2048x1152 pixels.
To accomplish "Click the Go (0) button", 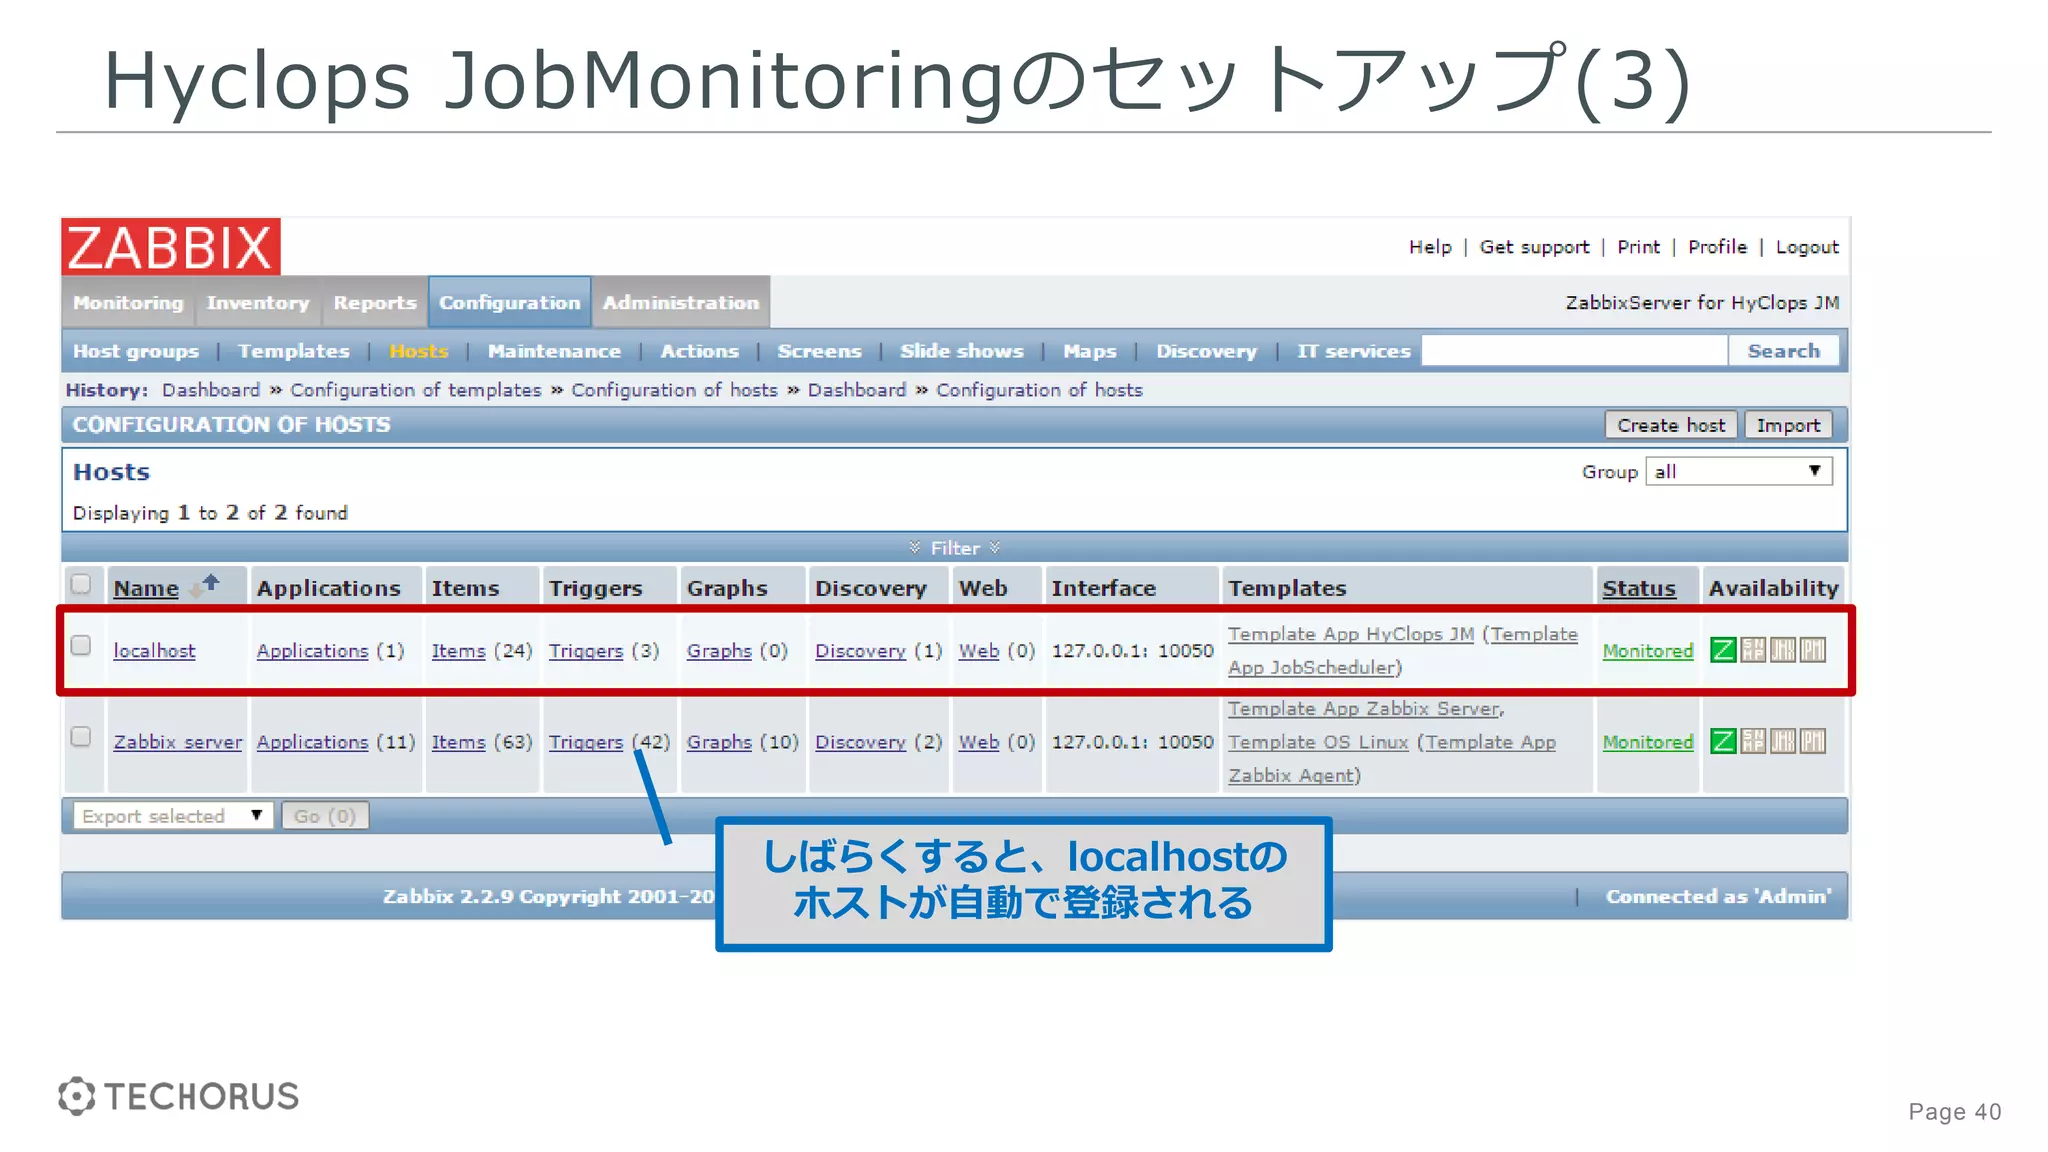I will click(x=325, y=816).
